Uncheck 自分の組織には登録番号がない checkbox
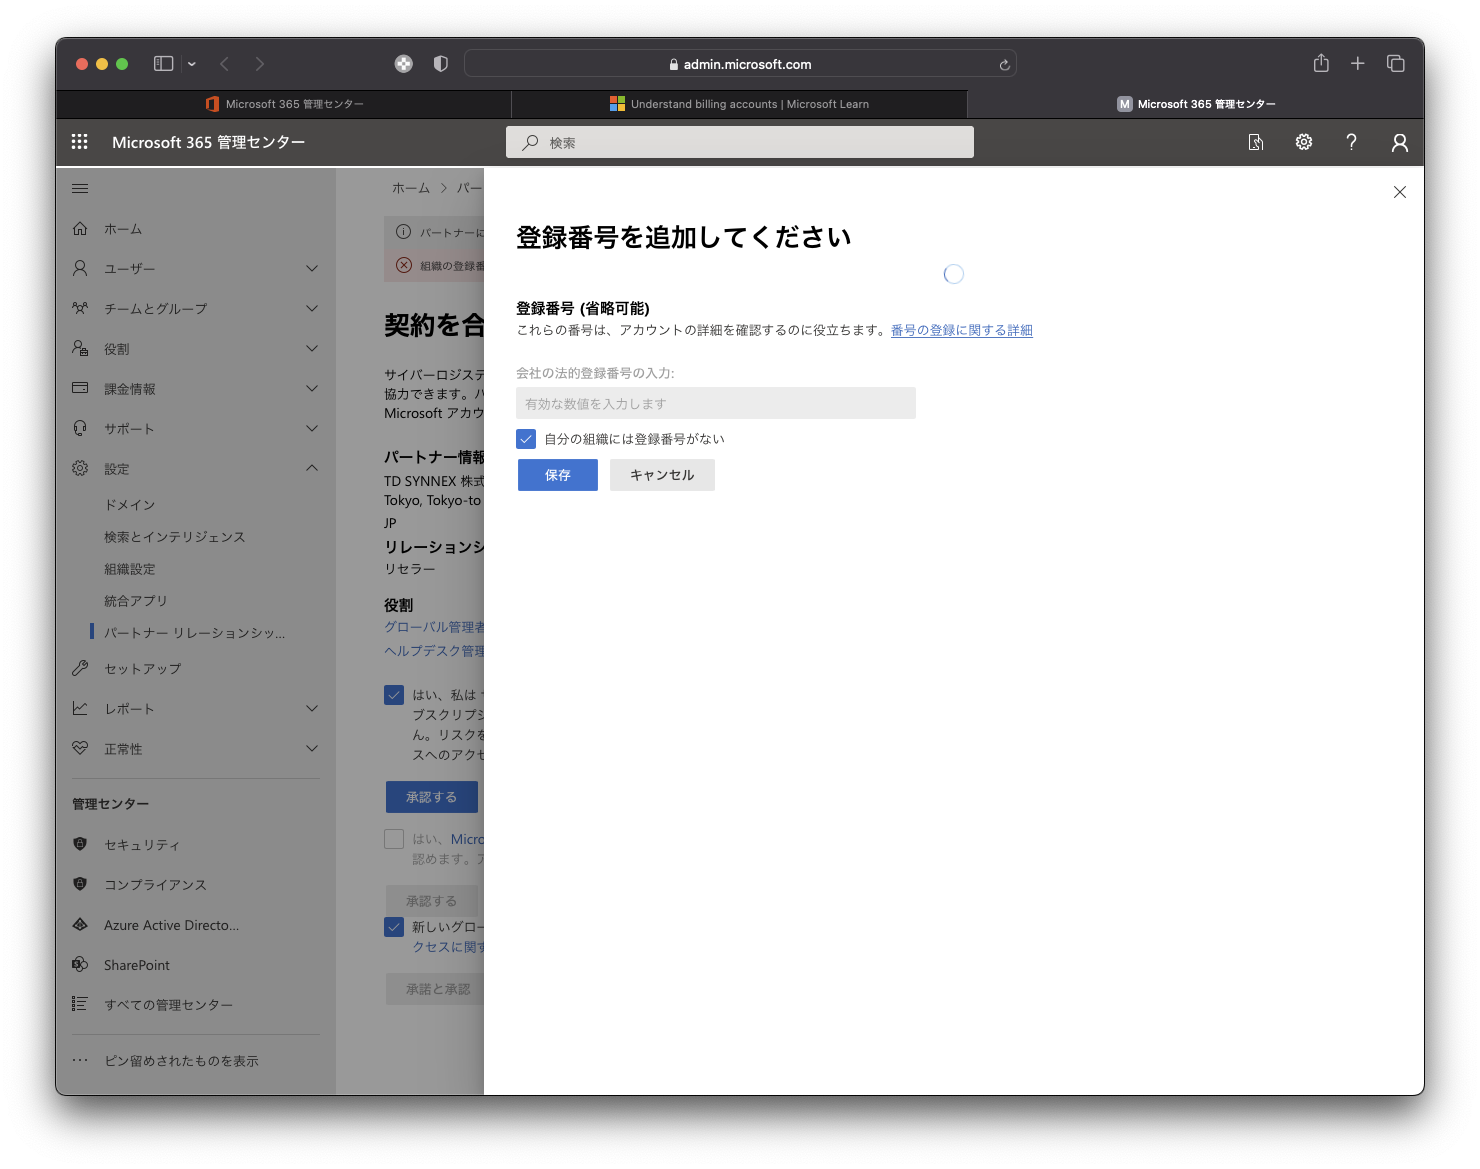The image size is (1480, 1169). point(526,438)
